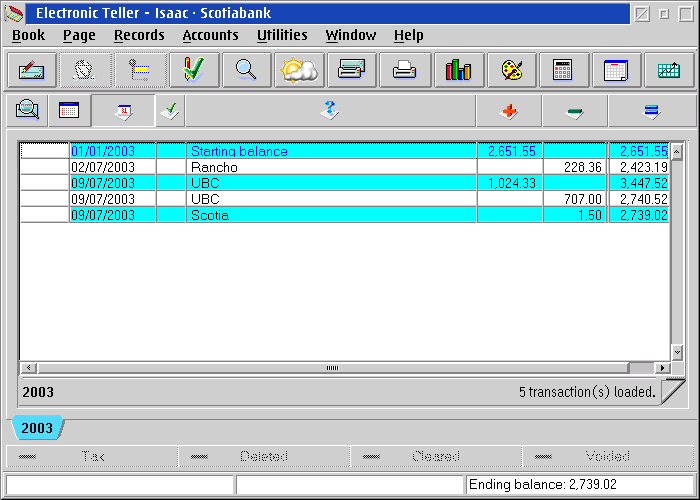Click the date column header icon
The width and height of the screenshot is (700, 500).
pyautogui.click(x=124, y=111)
